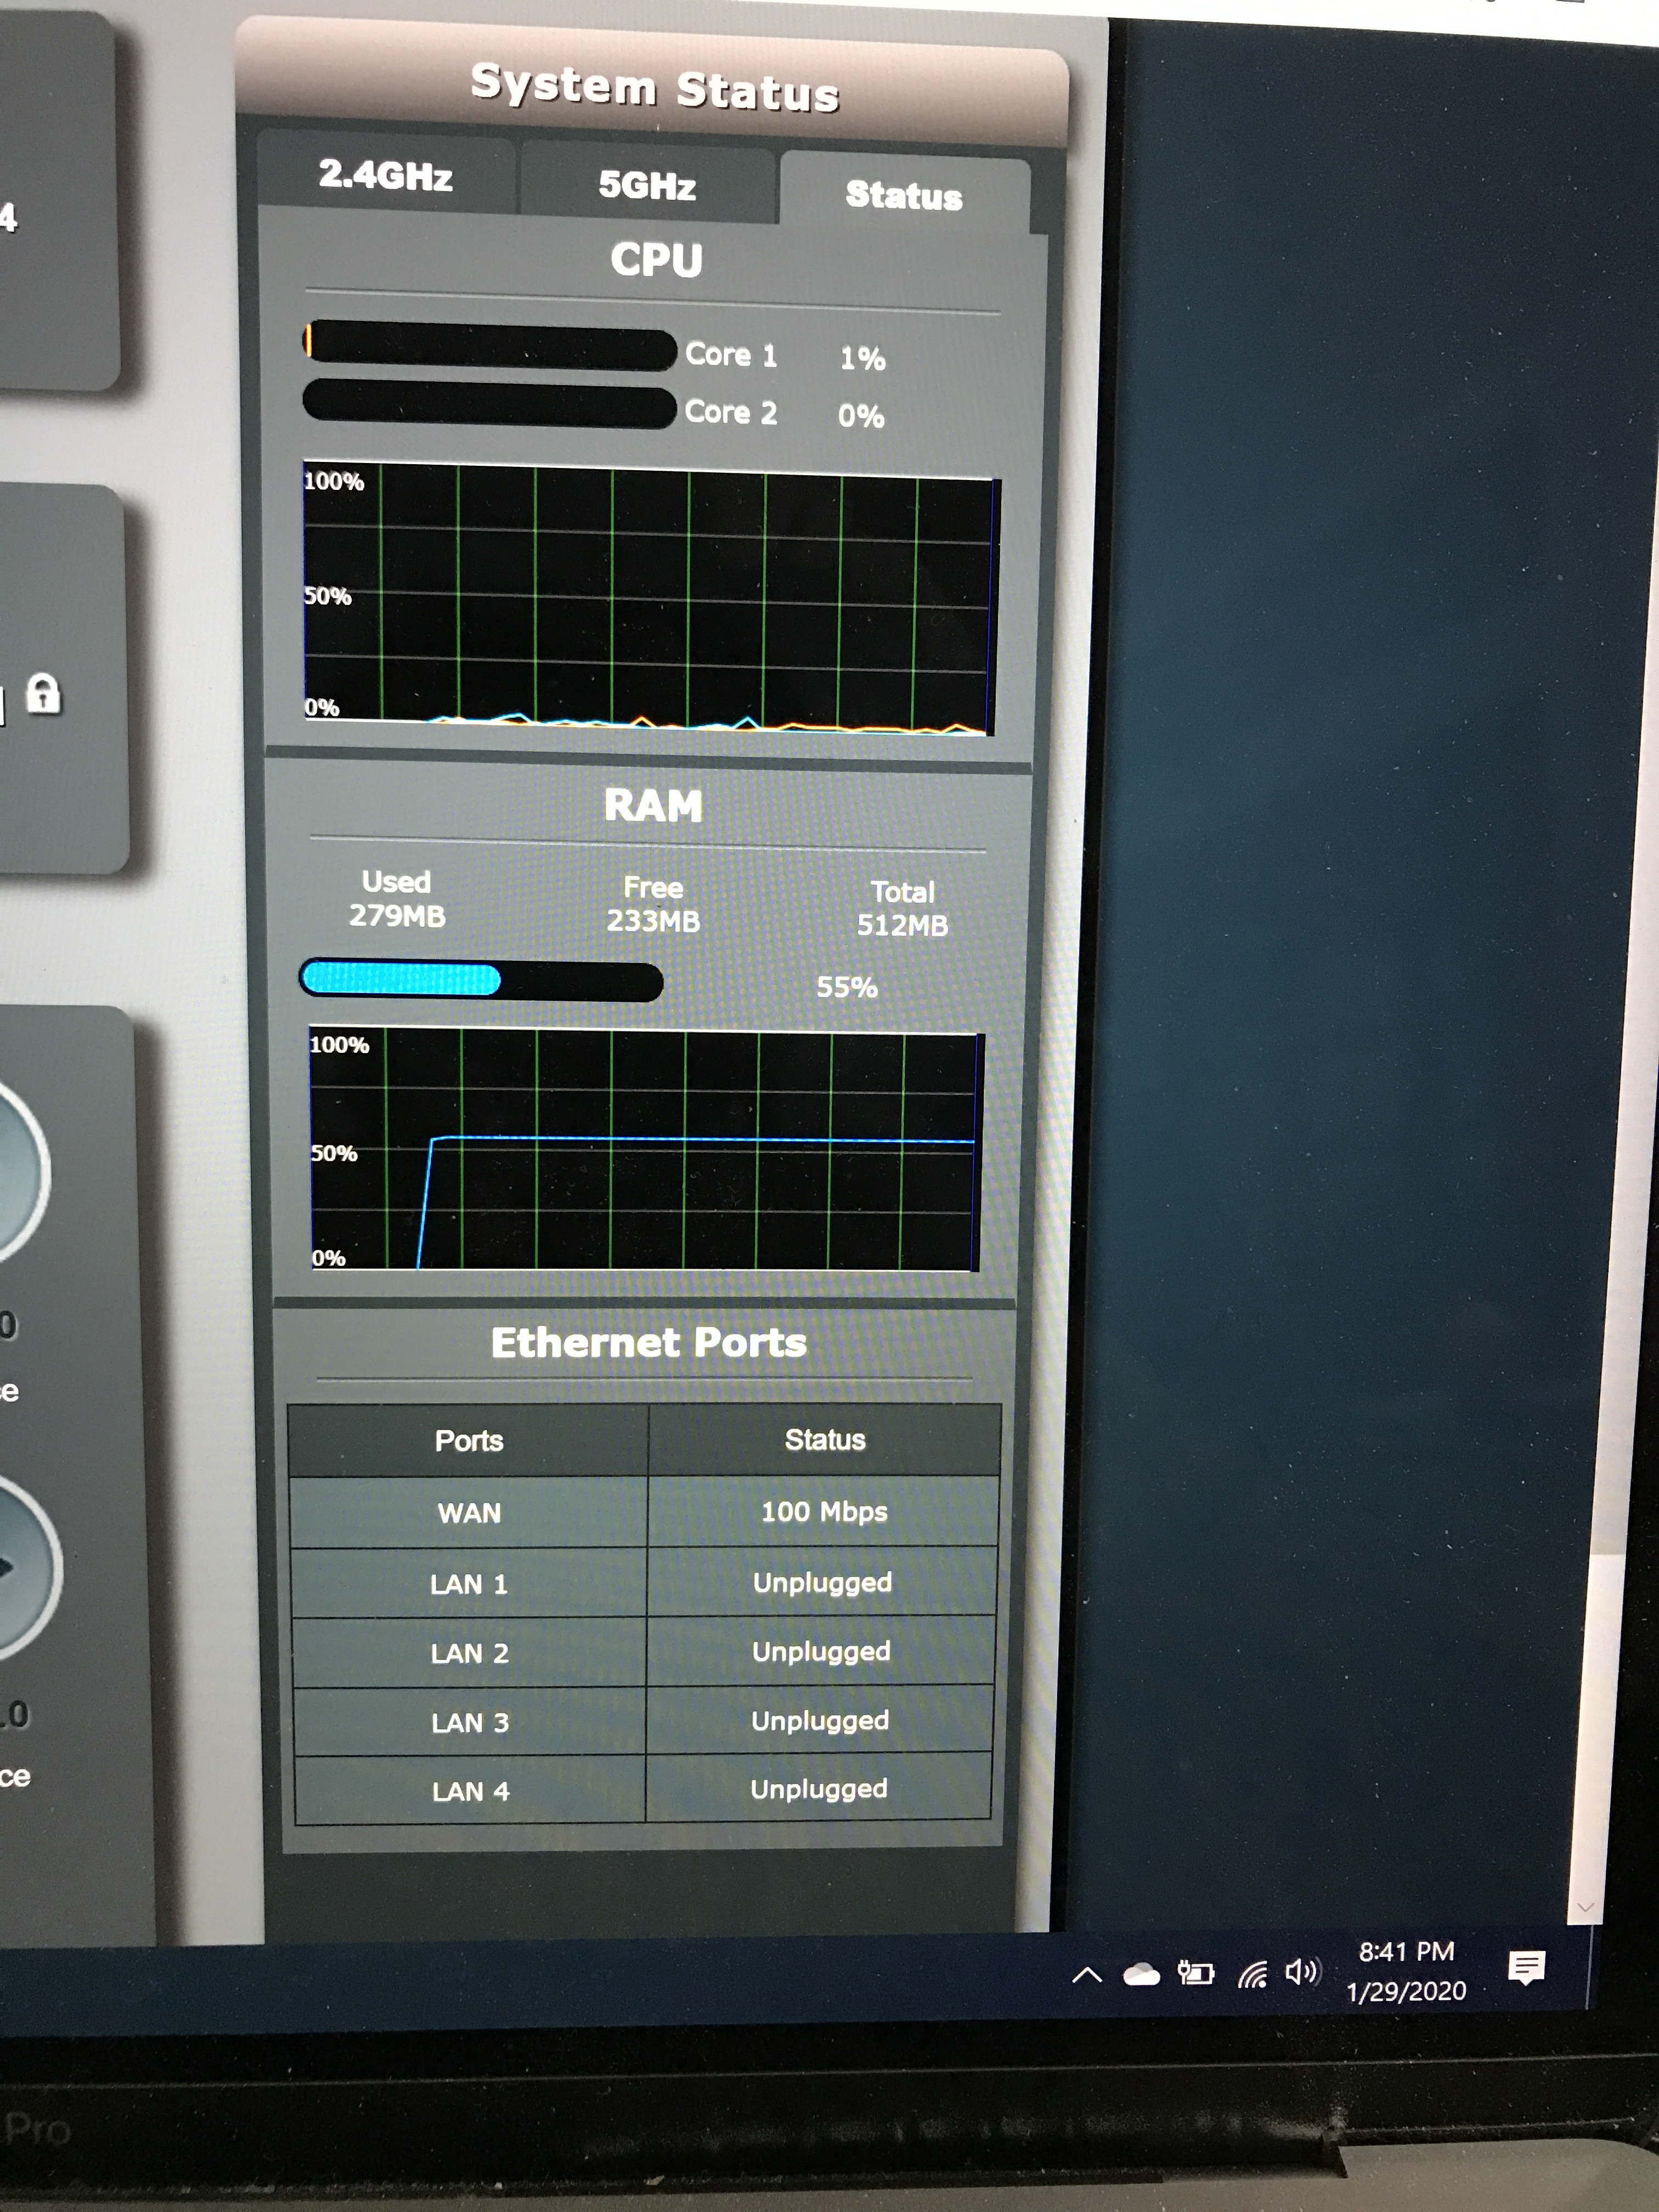Screen dimensions: 1659x2212
Task: Show hidden system tray icons chevron
Action: click(x=1087, y=1974)
